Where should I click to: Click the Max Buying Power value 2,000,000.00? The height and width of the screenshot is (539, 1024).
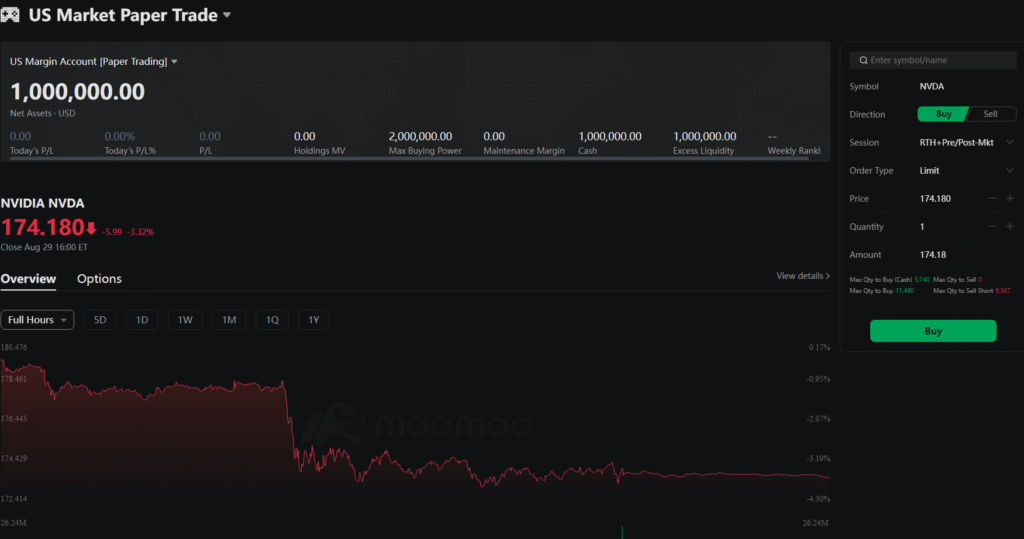pos(420,137)
